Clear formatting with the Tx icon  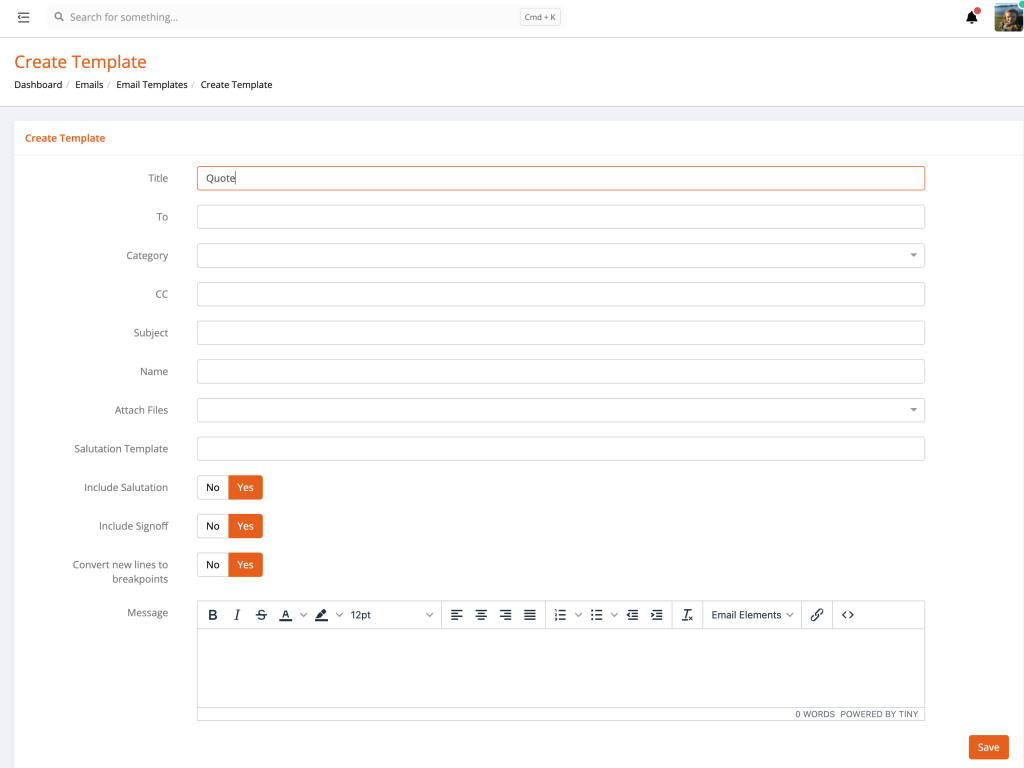pyautogui.click(x=688, y=615)
